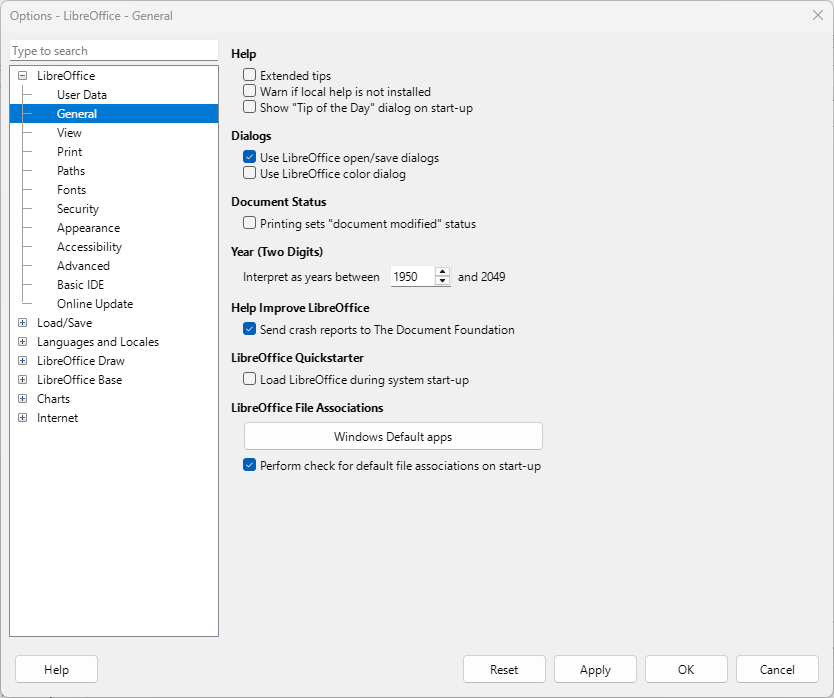The height and width of the screenshot is (698, 834).
Task: Enable the Extended tips checkbox
Action: click(x=249, y=75)
